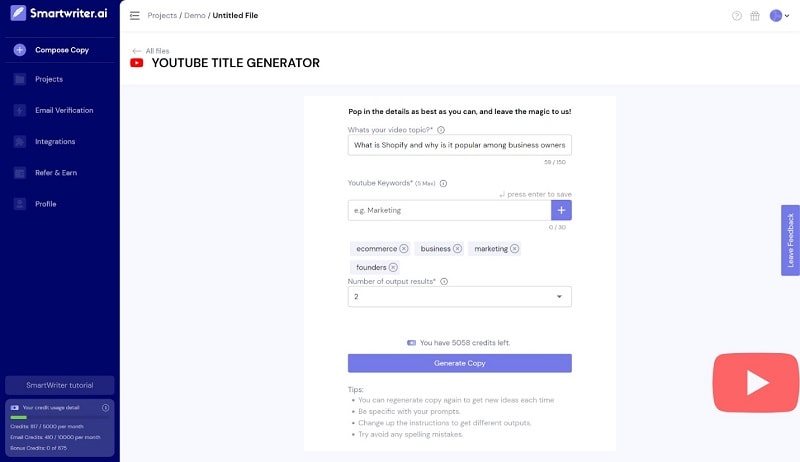Open Integrations from the sidebar
Viewport: 800px width, 462px height.
[54, 141]
